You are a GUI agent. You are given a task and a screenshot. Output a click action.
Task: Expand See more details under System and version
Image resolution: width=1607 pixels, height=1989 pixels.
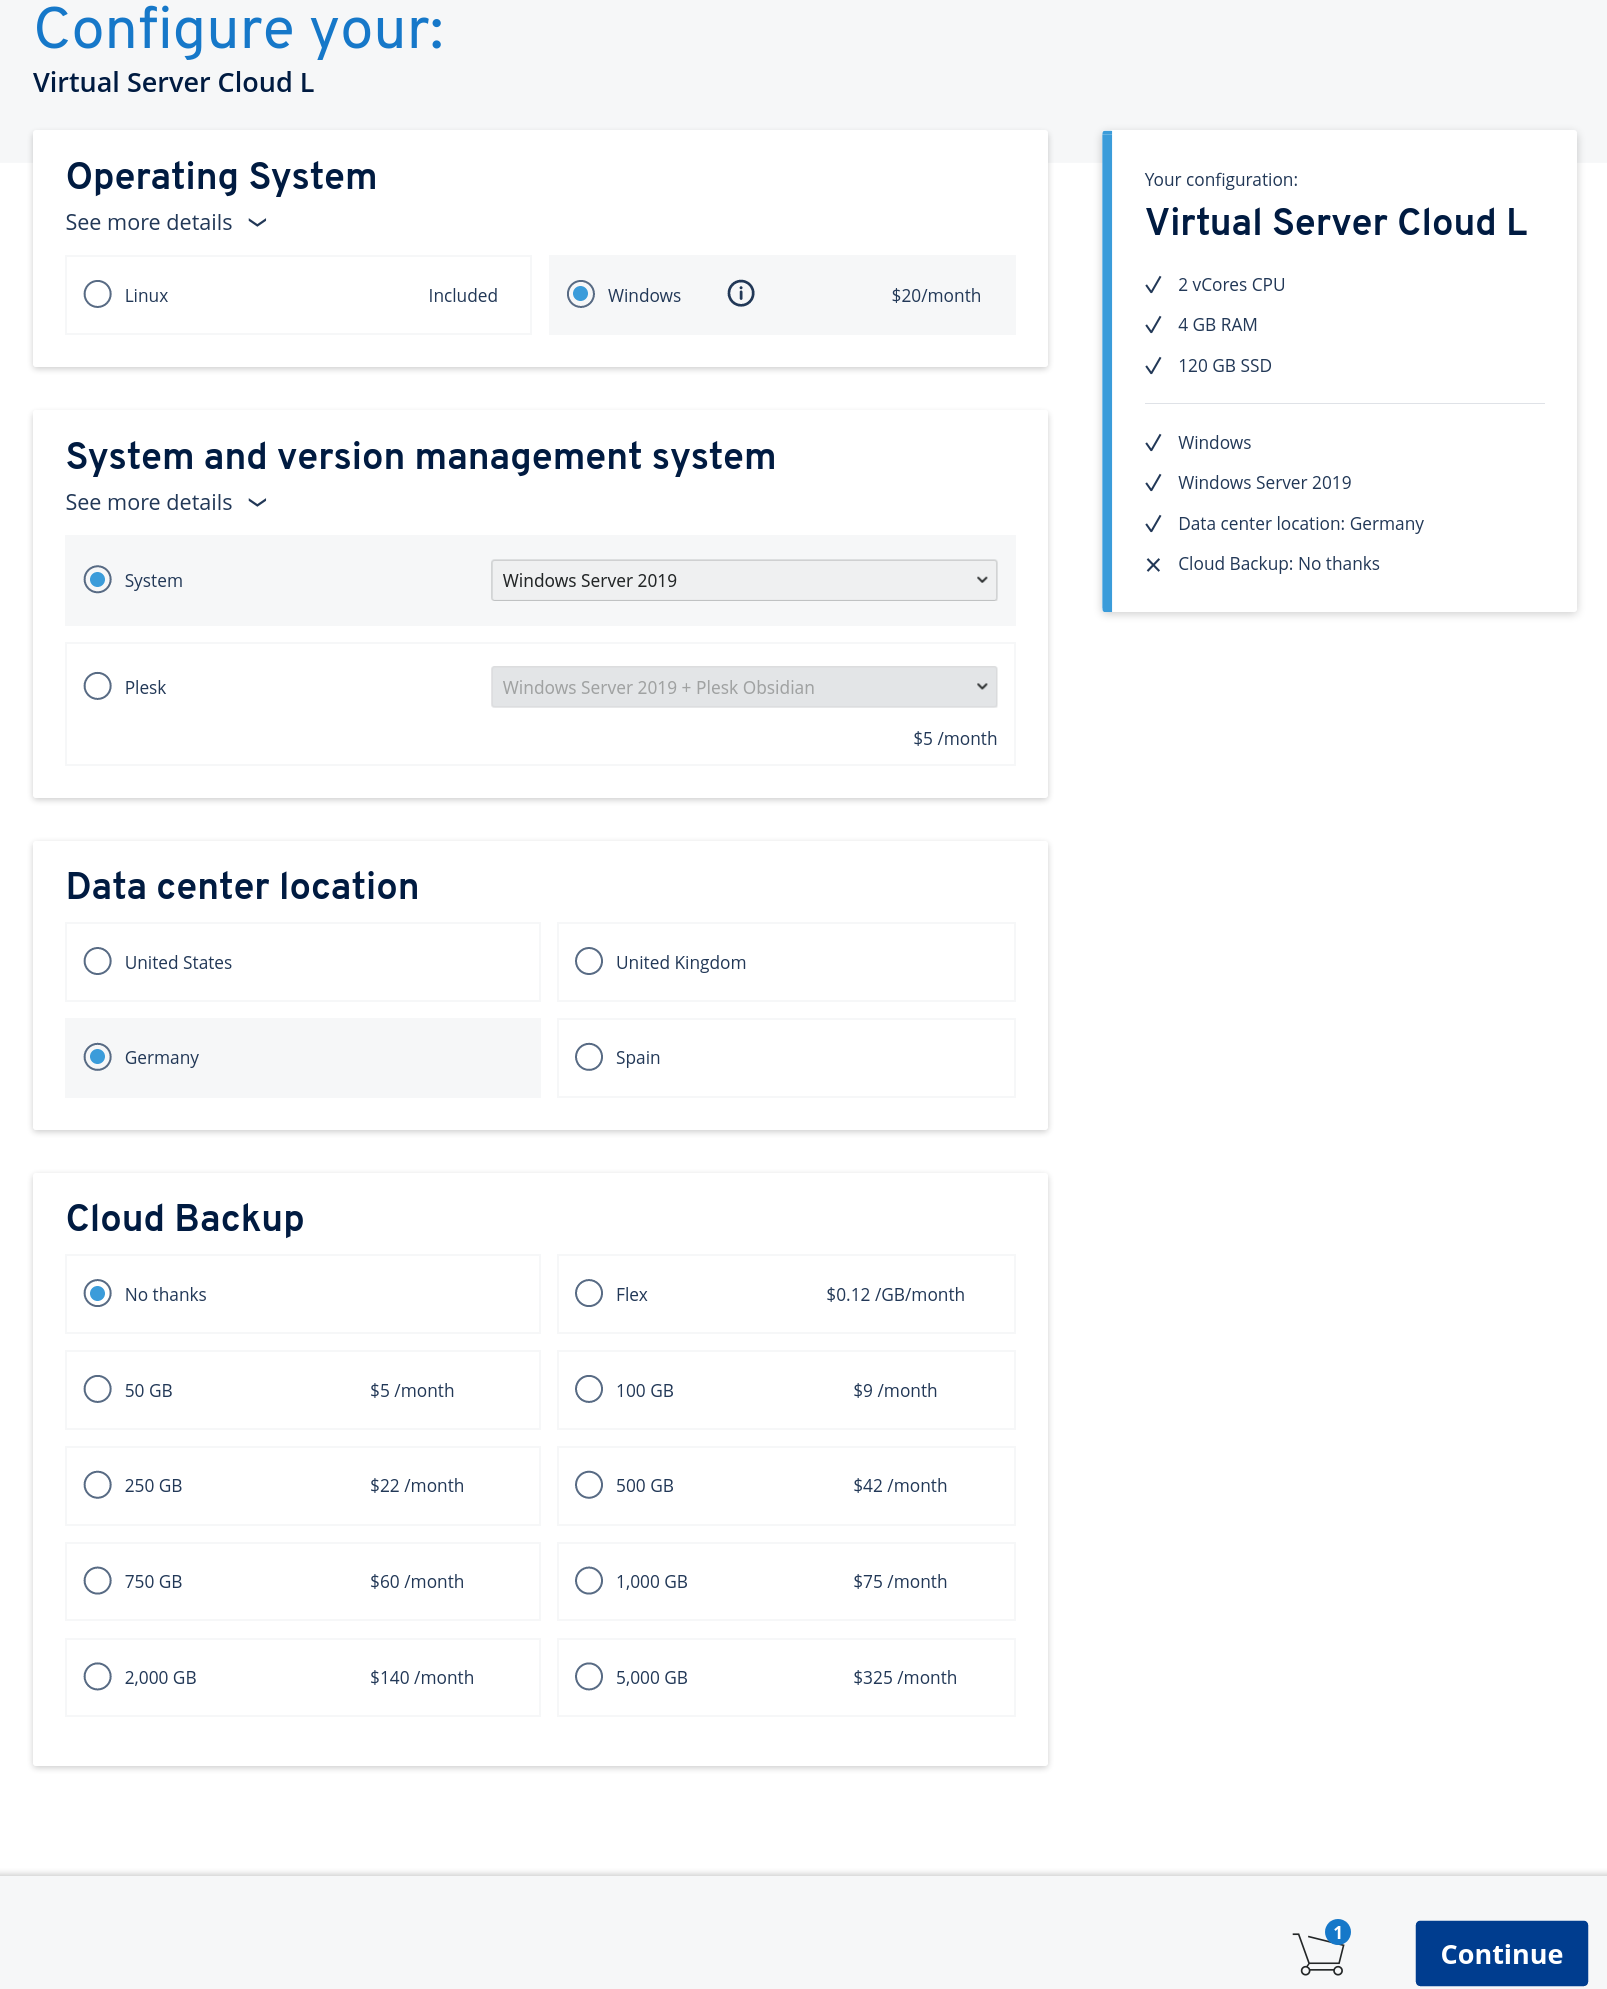(x=166, y=502)
